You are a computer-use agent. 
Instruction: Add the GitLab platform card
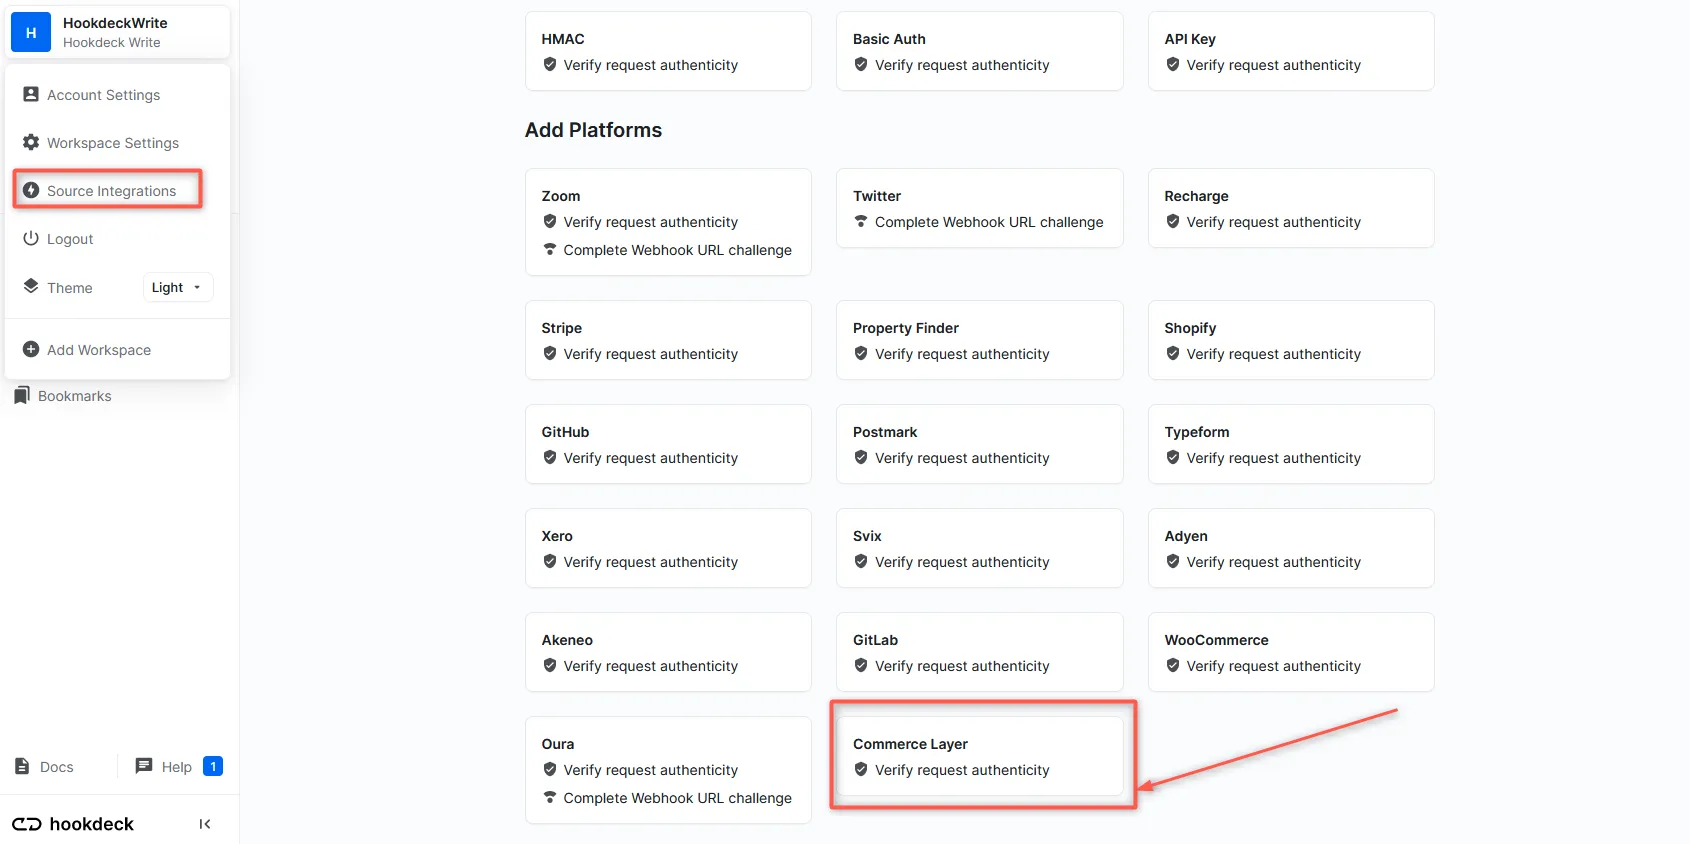[x=980, y=652]
